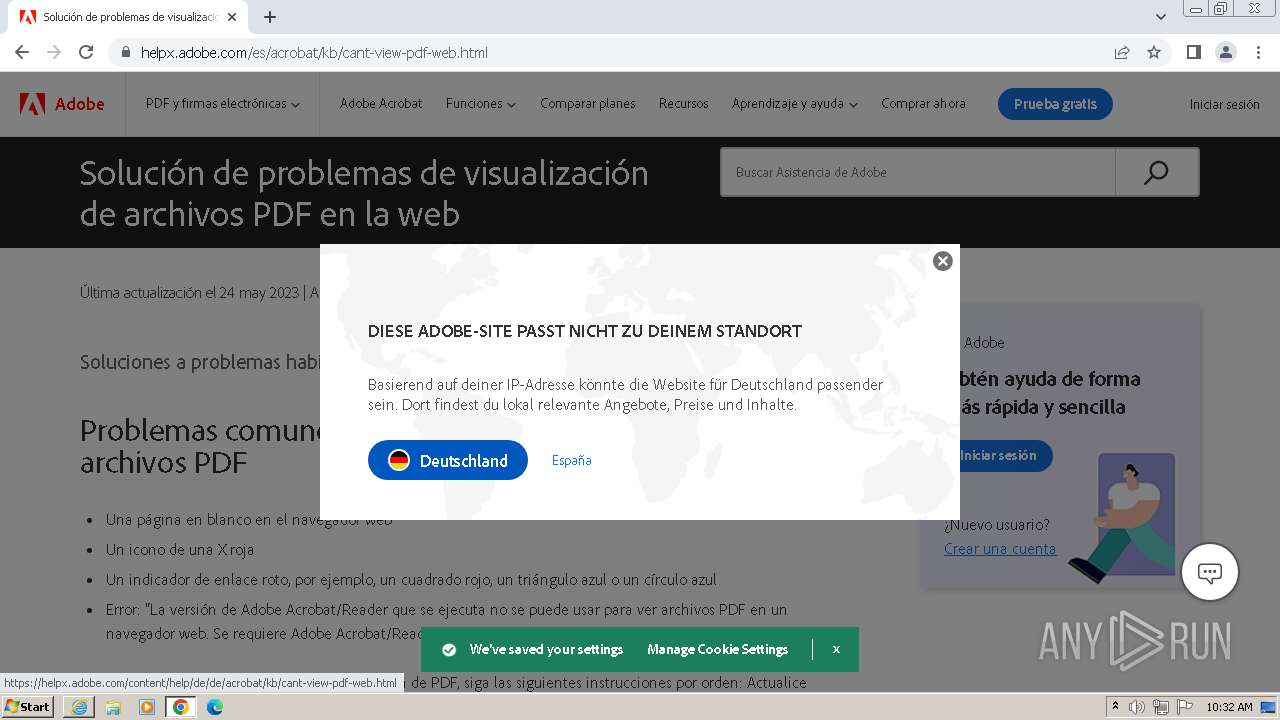Click Iniciar sesión in the header

click(x=1224, y=104)
